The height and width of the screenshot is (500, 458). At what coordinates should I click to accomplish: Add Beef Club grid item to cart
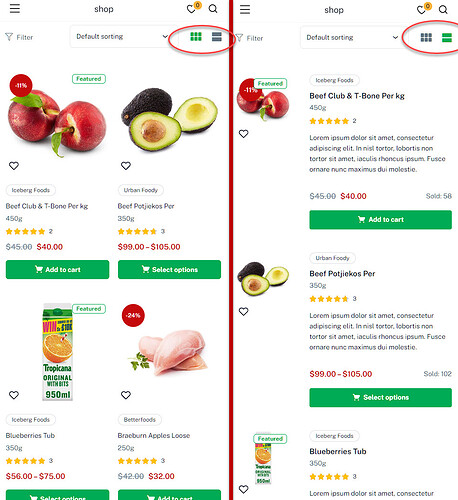coord(57,269)
